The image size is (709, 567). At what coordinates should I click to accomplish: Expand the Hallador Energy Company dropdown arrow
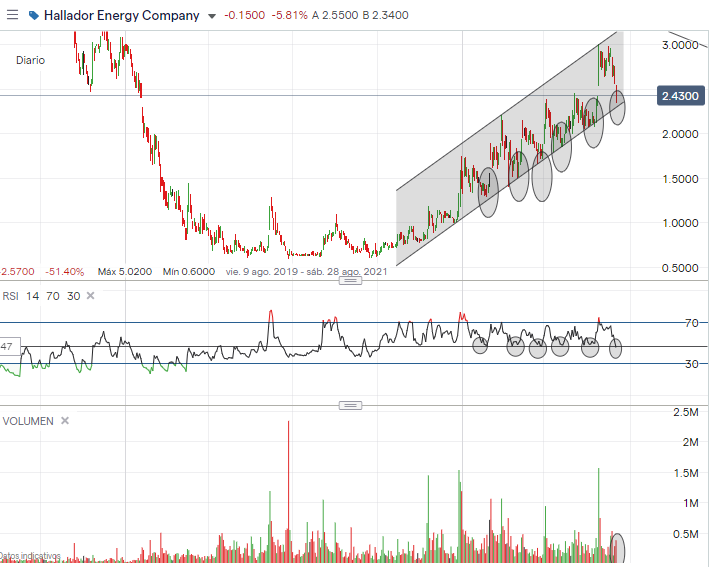pos(212,16)
